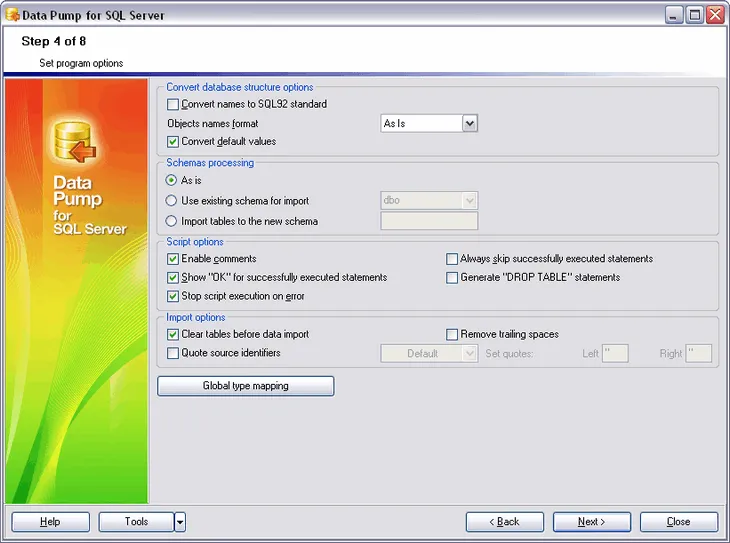Click the "Set quotes:" label
Image resolution: width=730 pixels, height=543 pixels.
tap(509, 354)
